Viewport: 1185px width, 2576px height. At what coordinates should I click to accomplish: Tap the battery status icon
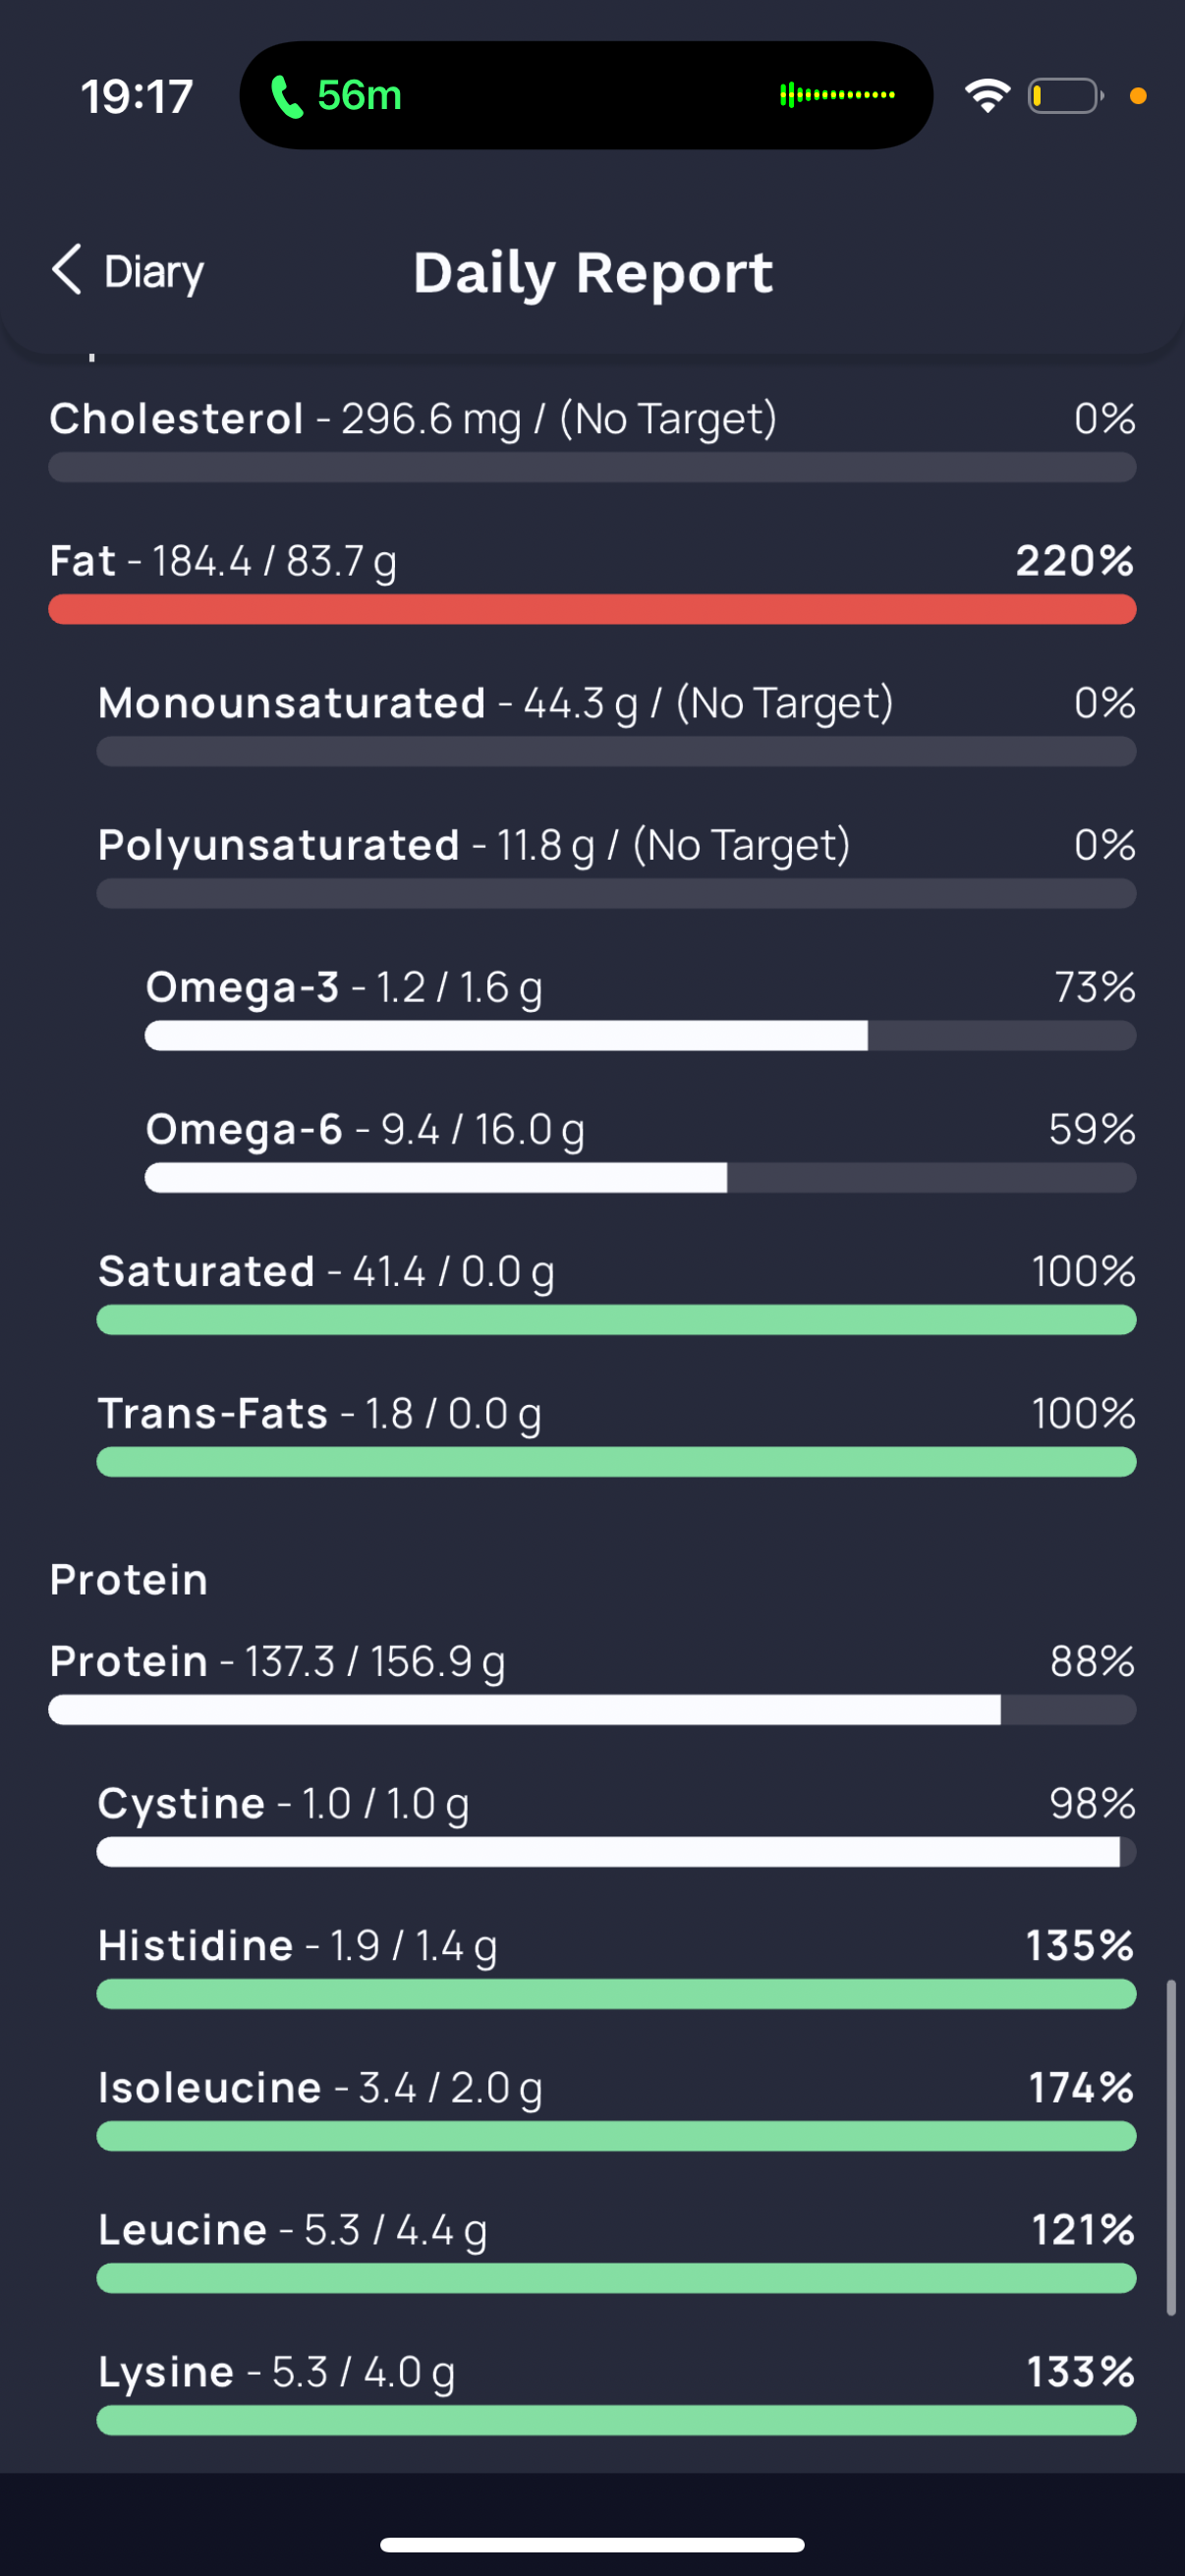1066,96
